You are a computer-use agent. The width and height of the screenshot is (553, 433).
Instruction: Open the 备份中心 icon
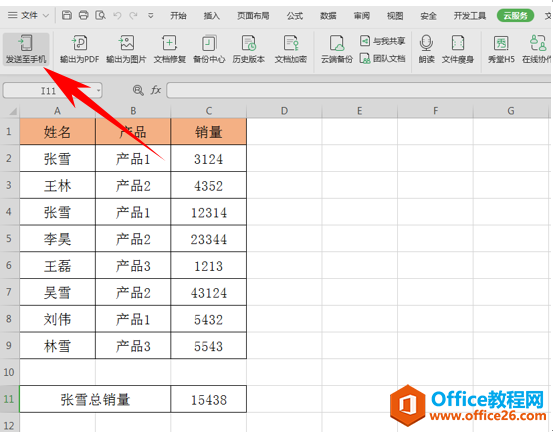tap(209, 44)
